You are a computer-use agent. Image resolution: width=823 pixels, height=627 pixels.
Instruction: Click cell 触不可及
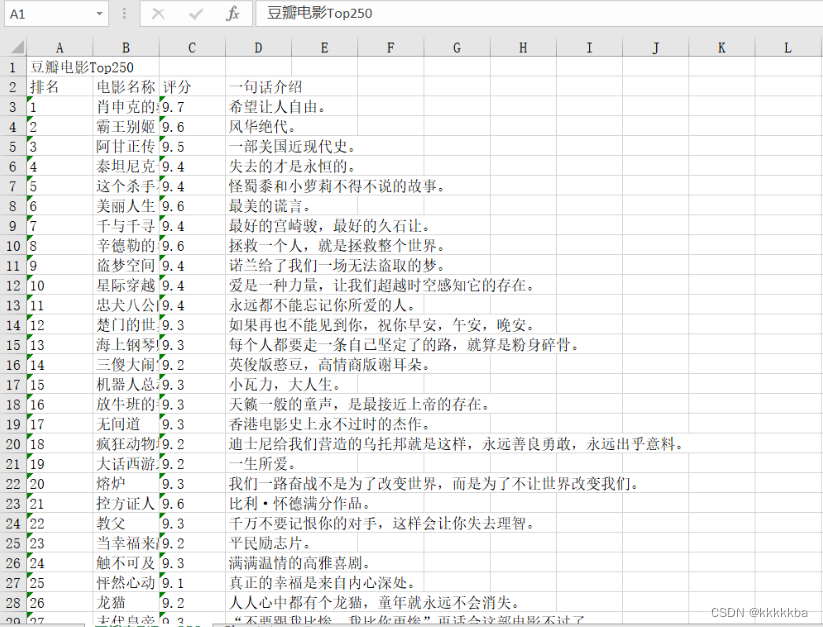(126, 563)
